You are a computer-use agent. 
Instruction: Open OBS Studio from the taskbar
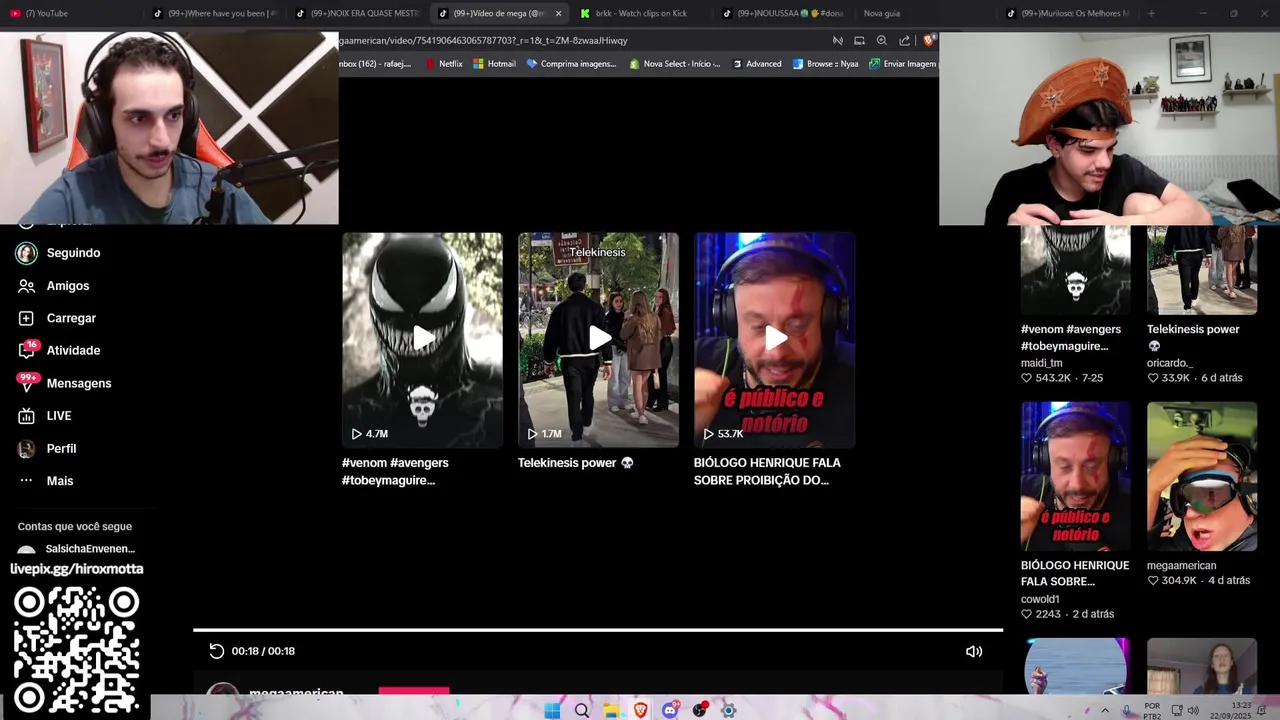700,710
